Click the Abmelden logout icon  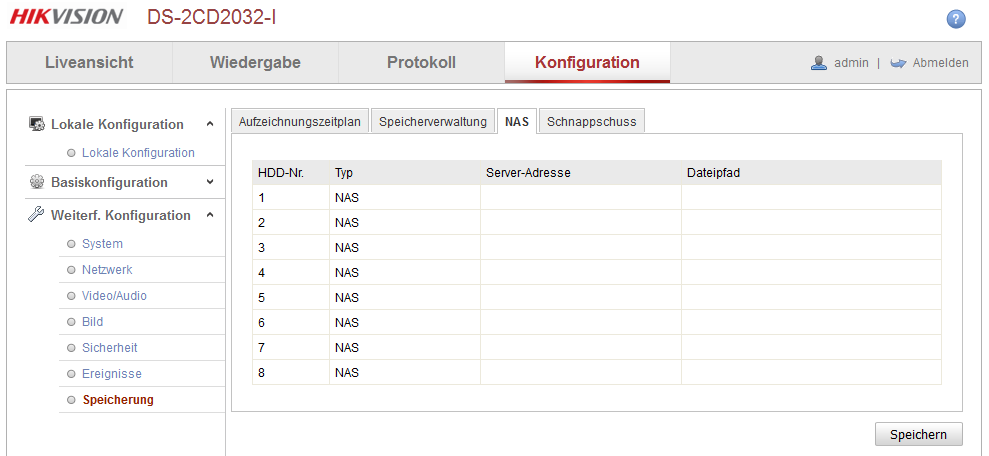coord(897,63)
